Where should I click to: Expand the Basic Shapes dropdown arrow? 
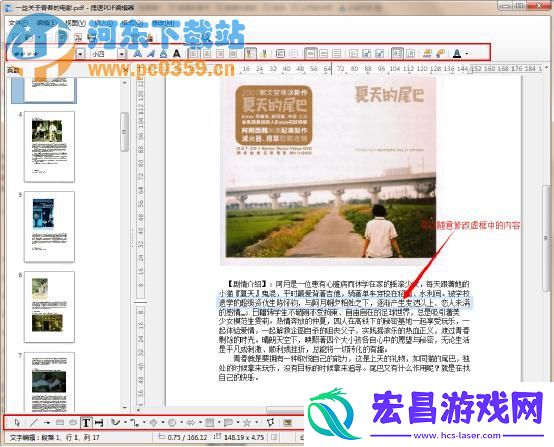163,422
